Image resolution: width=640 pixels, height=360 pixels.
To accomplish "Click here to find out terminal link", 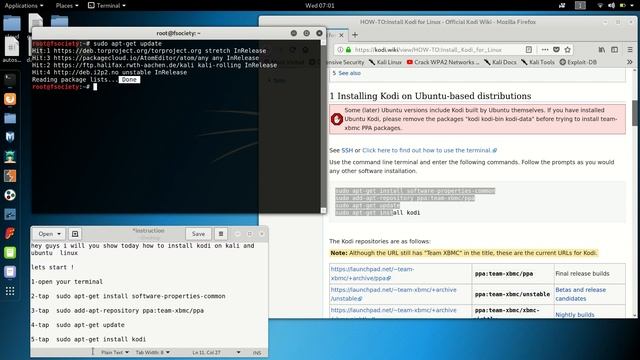I will 429,150.
